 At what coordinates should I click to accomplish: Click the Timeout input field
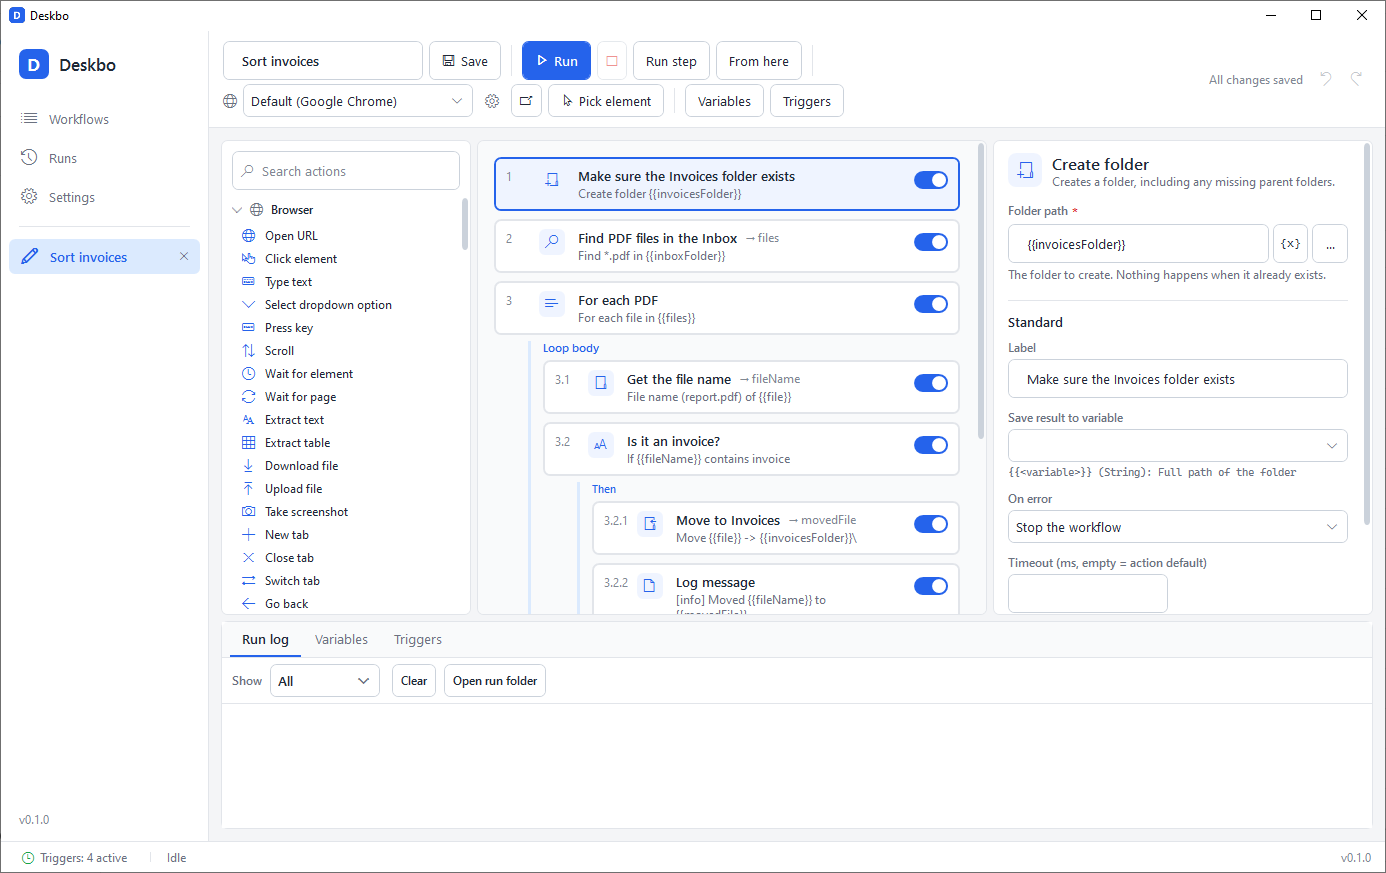(1088, 593)
